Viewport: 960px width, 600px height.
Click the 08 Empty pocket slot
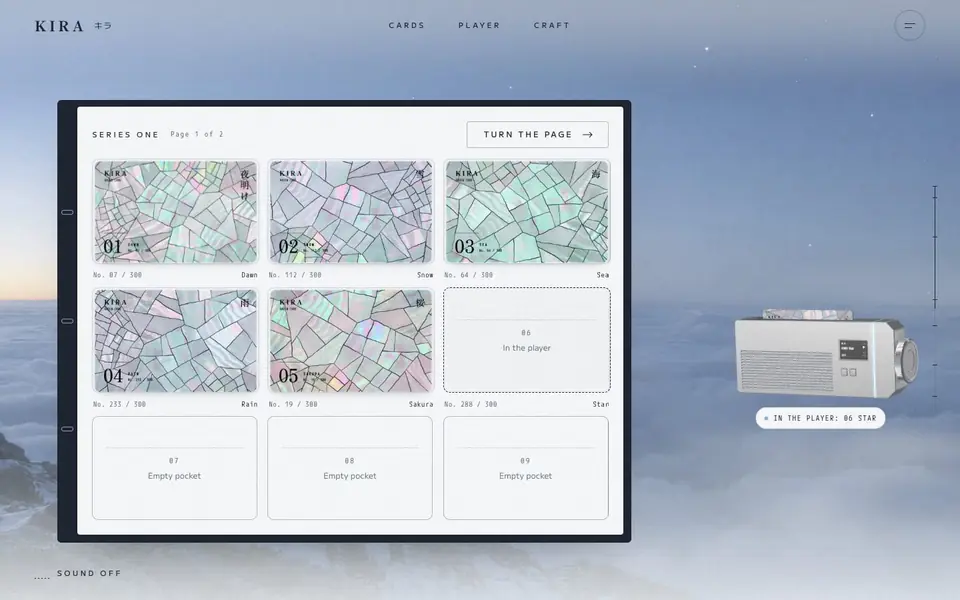point(350,468)
